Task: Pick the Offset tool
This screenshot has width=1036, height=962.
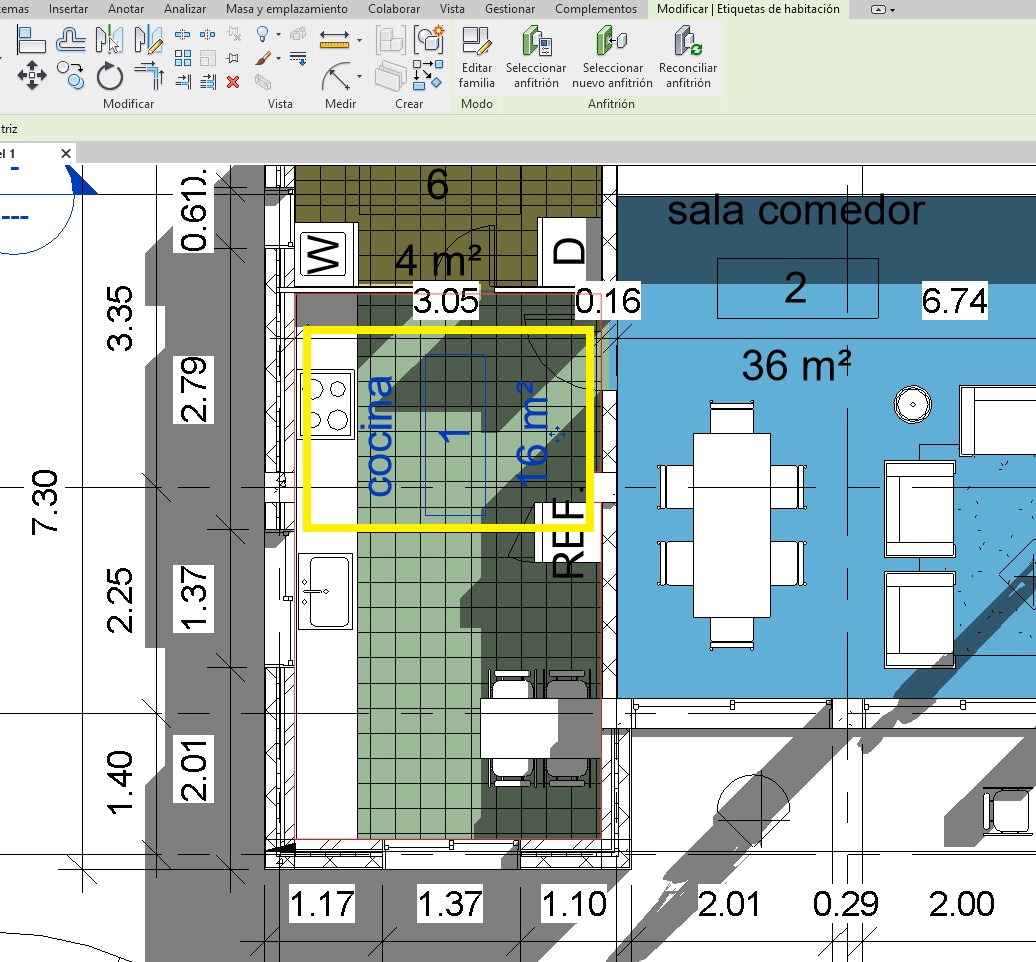Action: [x=71, y=40]
